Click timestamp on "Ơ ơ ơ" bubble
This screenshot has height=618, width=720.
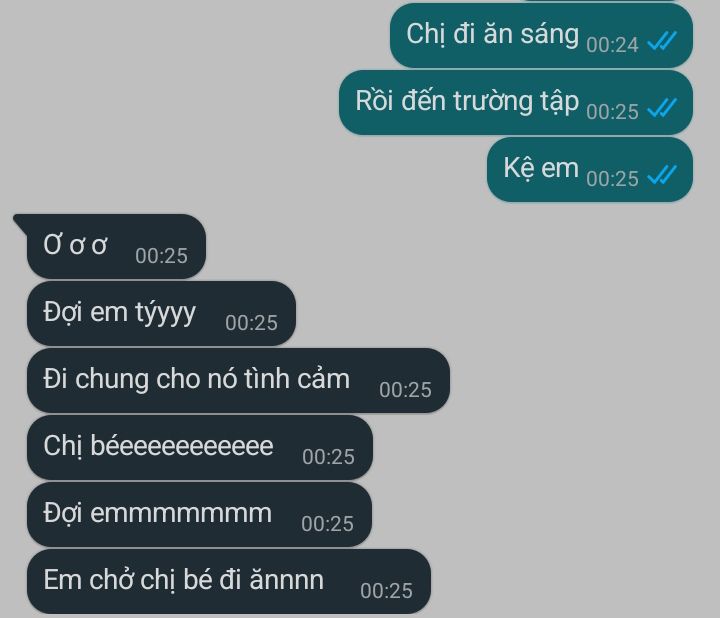click(162, 256)
